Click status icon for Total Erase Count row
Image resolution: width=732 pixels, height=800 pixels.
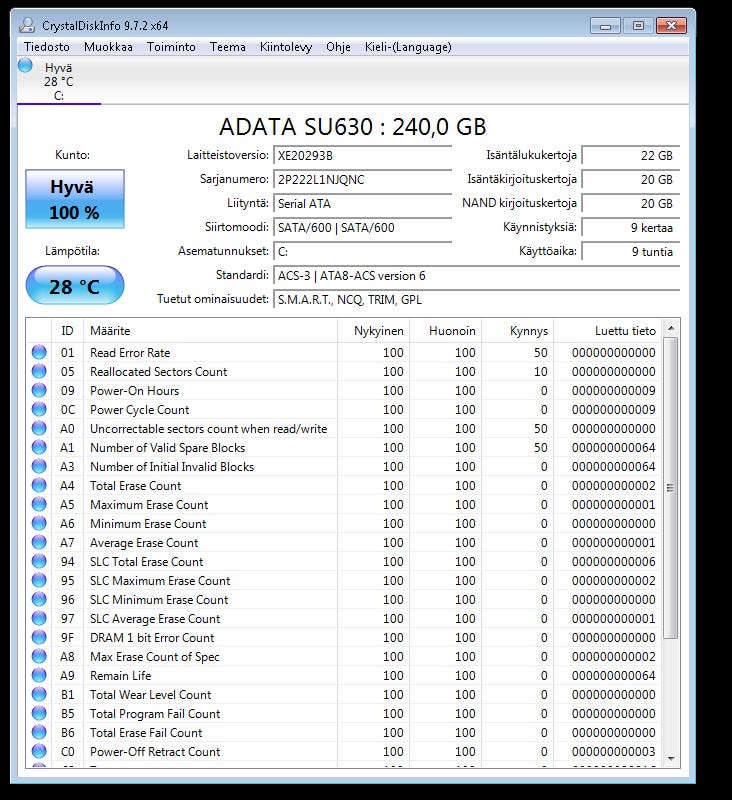pos(39,485)
